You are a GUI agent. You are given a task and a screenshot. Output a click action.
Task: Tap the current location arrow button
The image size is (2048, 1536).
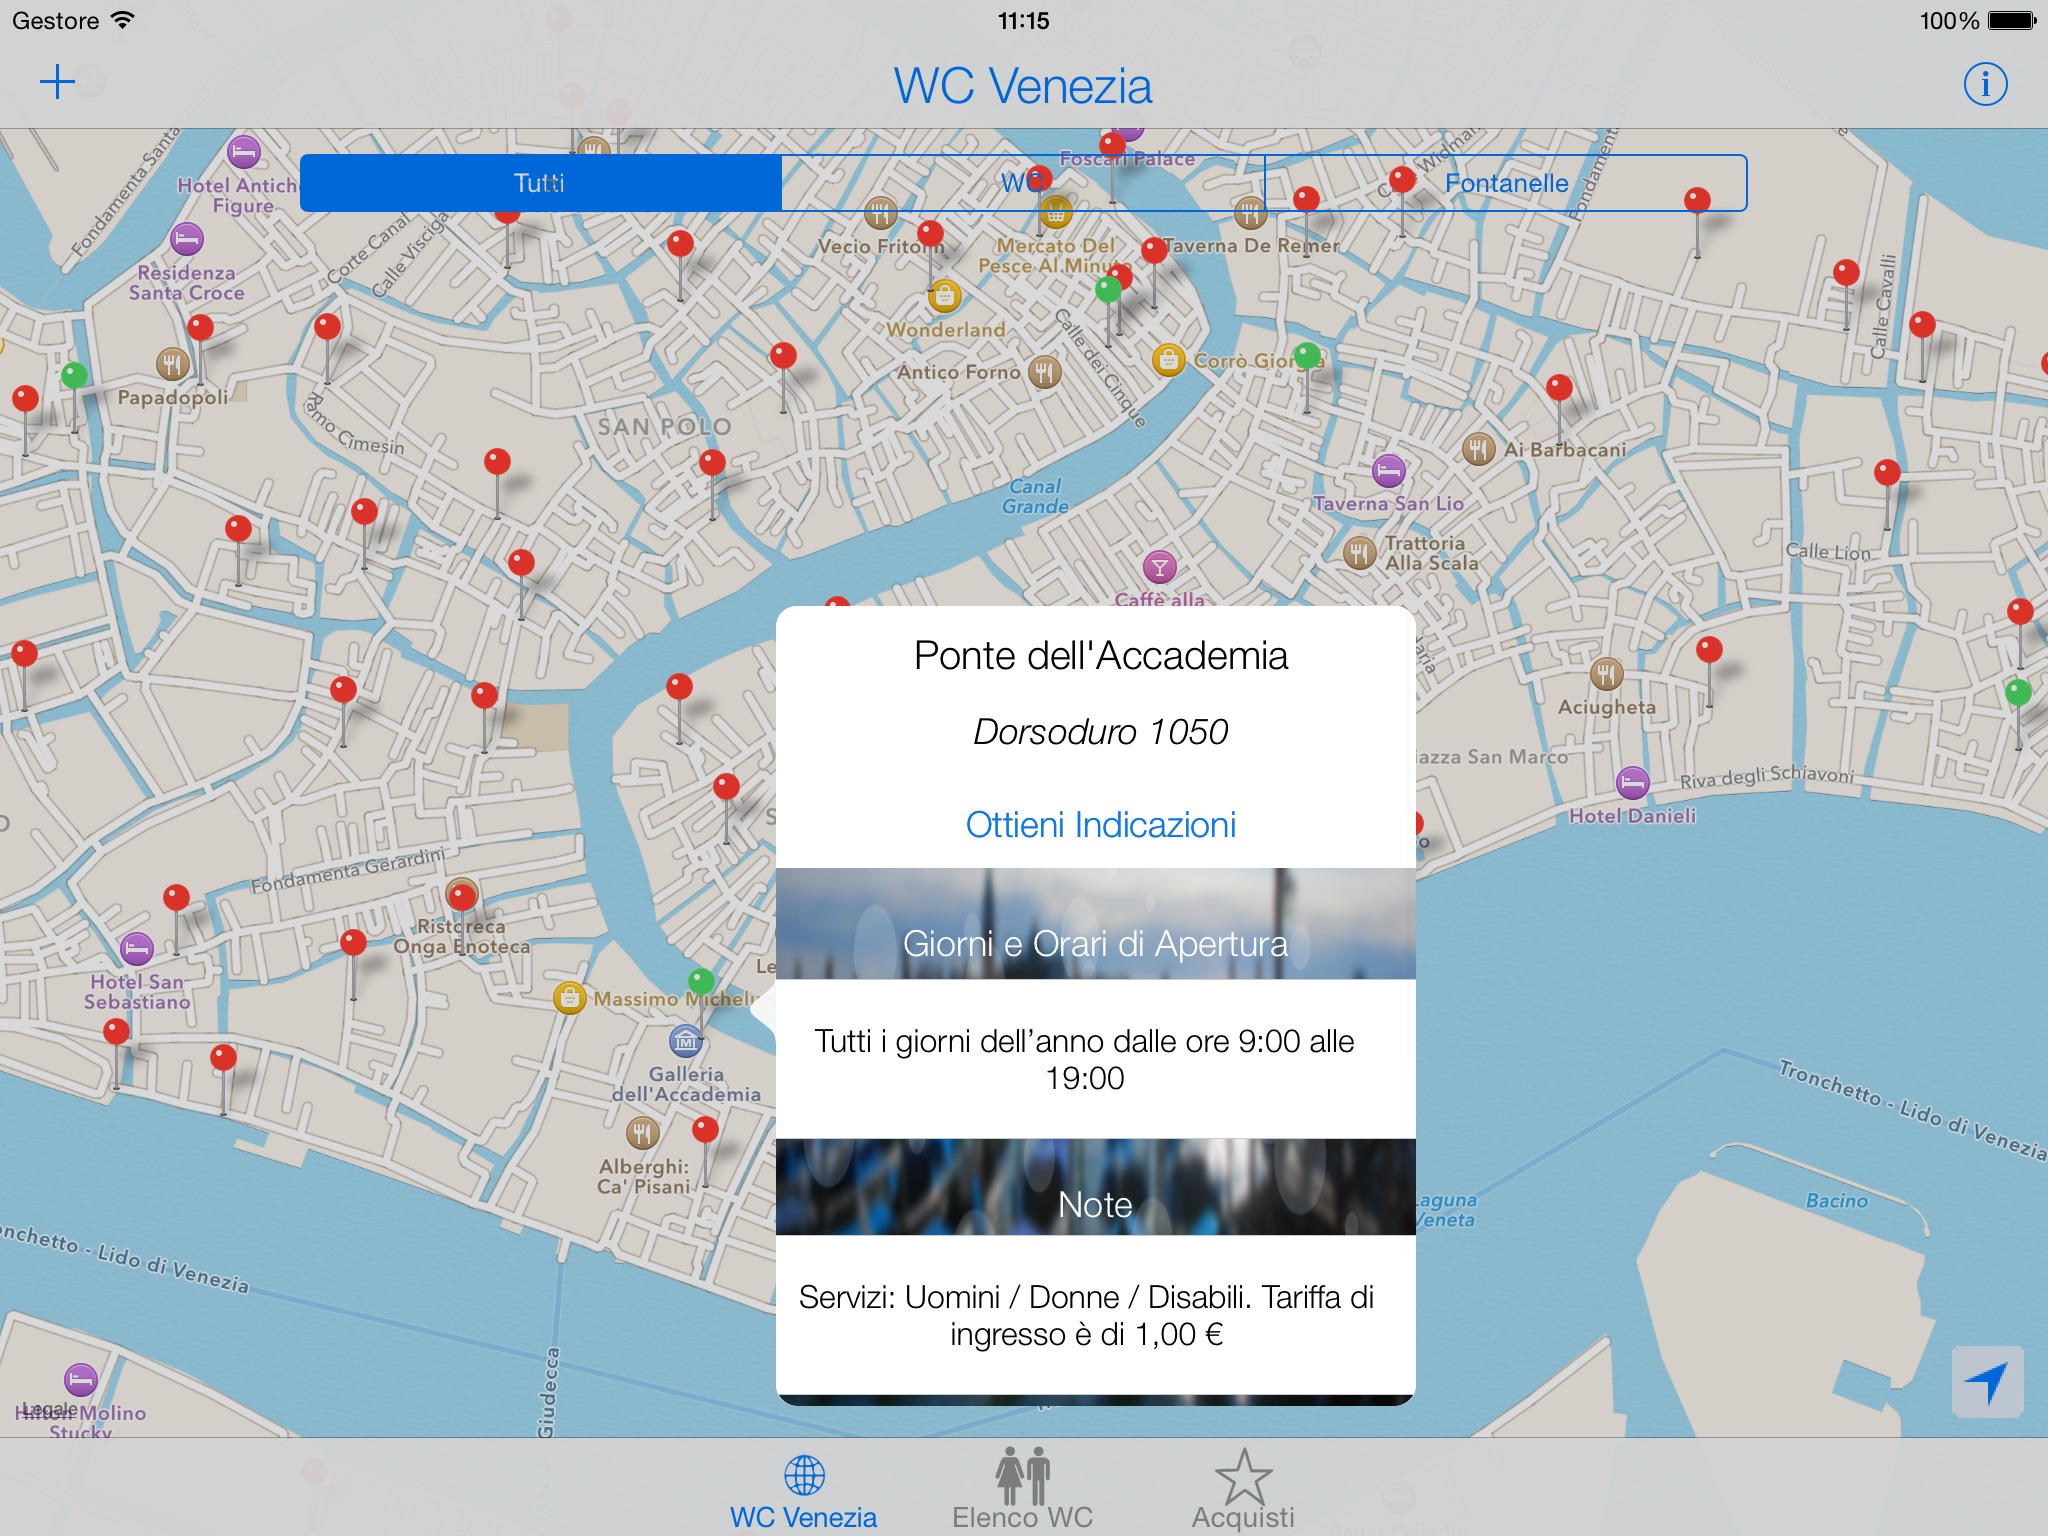1987,1382
